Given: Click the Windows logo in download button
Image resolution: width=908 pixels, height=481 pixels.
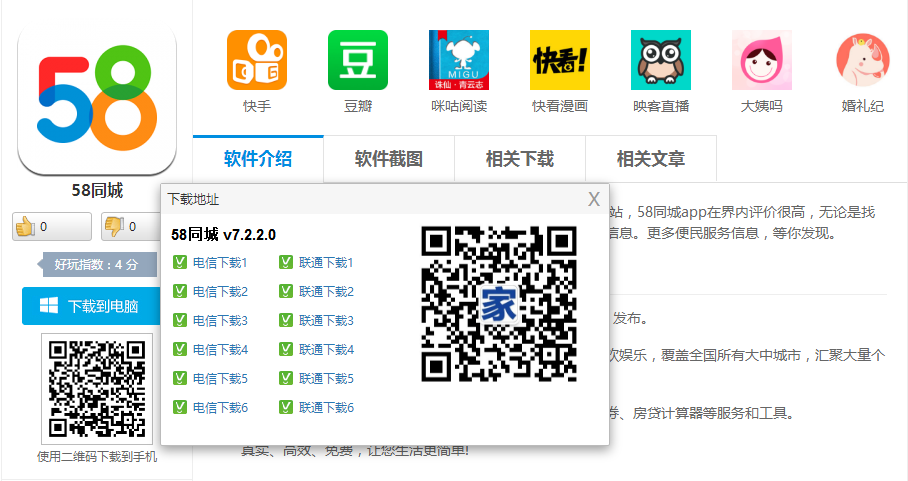Looking at the screenshot, I should [x=49, y=306].
